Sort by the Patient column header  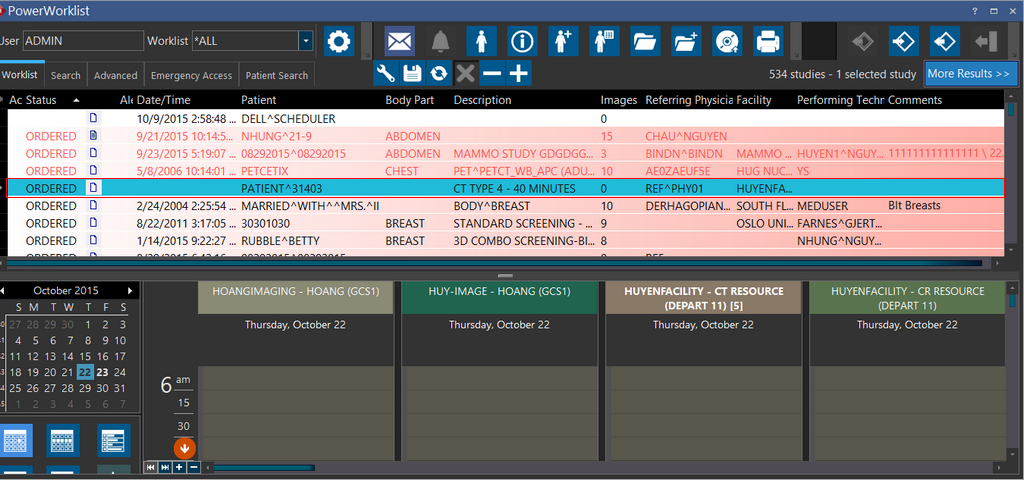259,100
